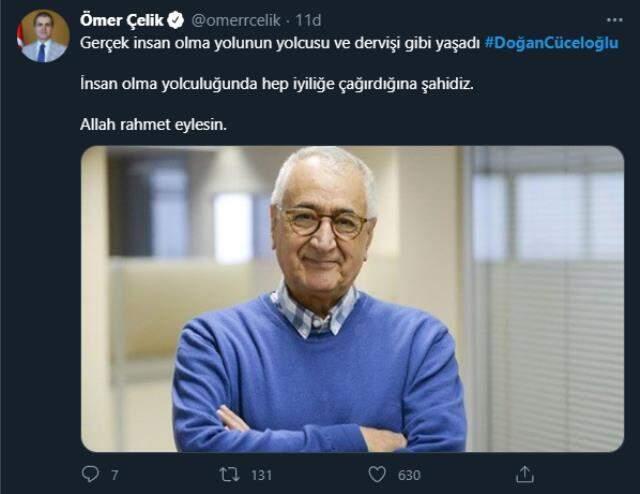Click the retweet count 131

point(261,475)
